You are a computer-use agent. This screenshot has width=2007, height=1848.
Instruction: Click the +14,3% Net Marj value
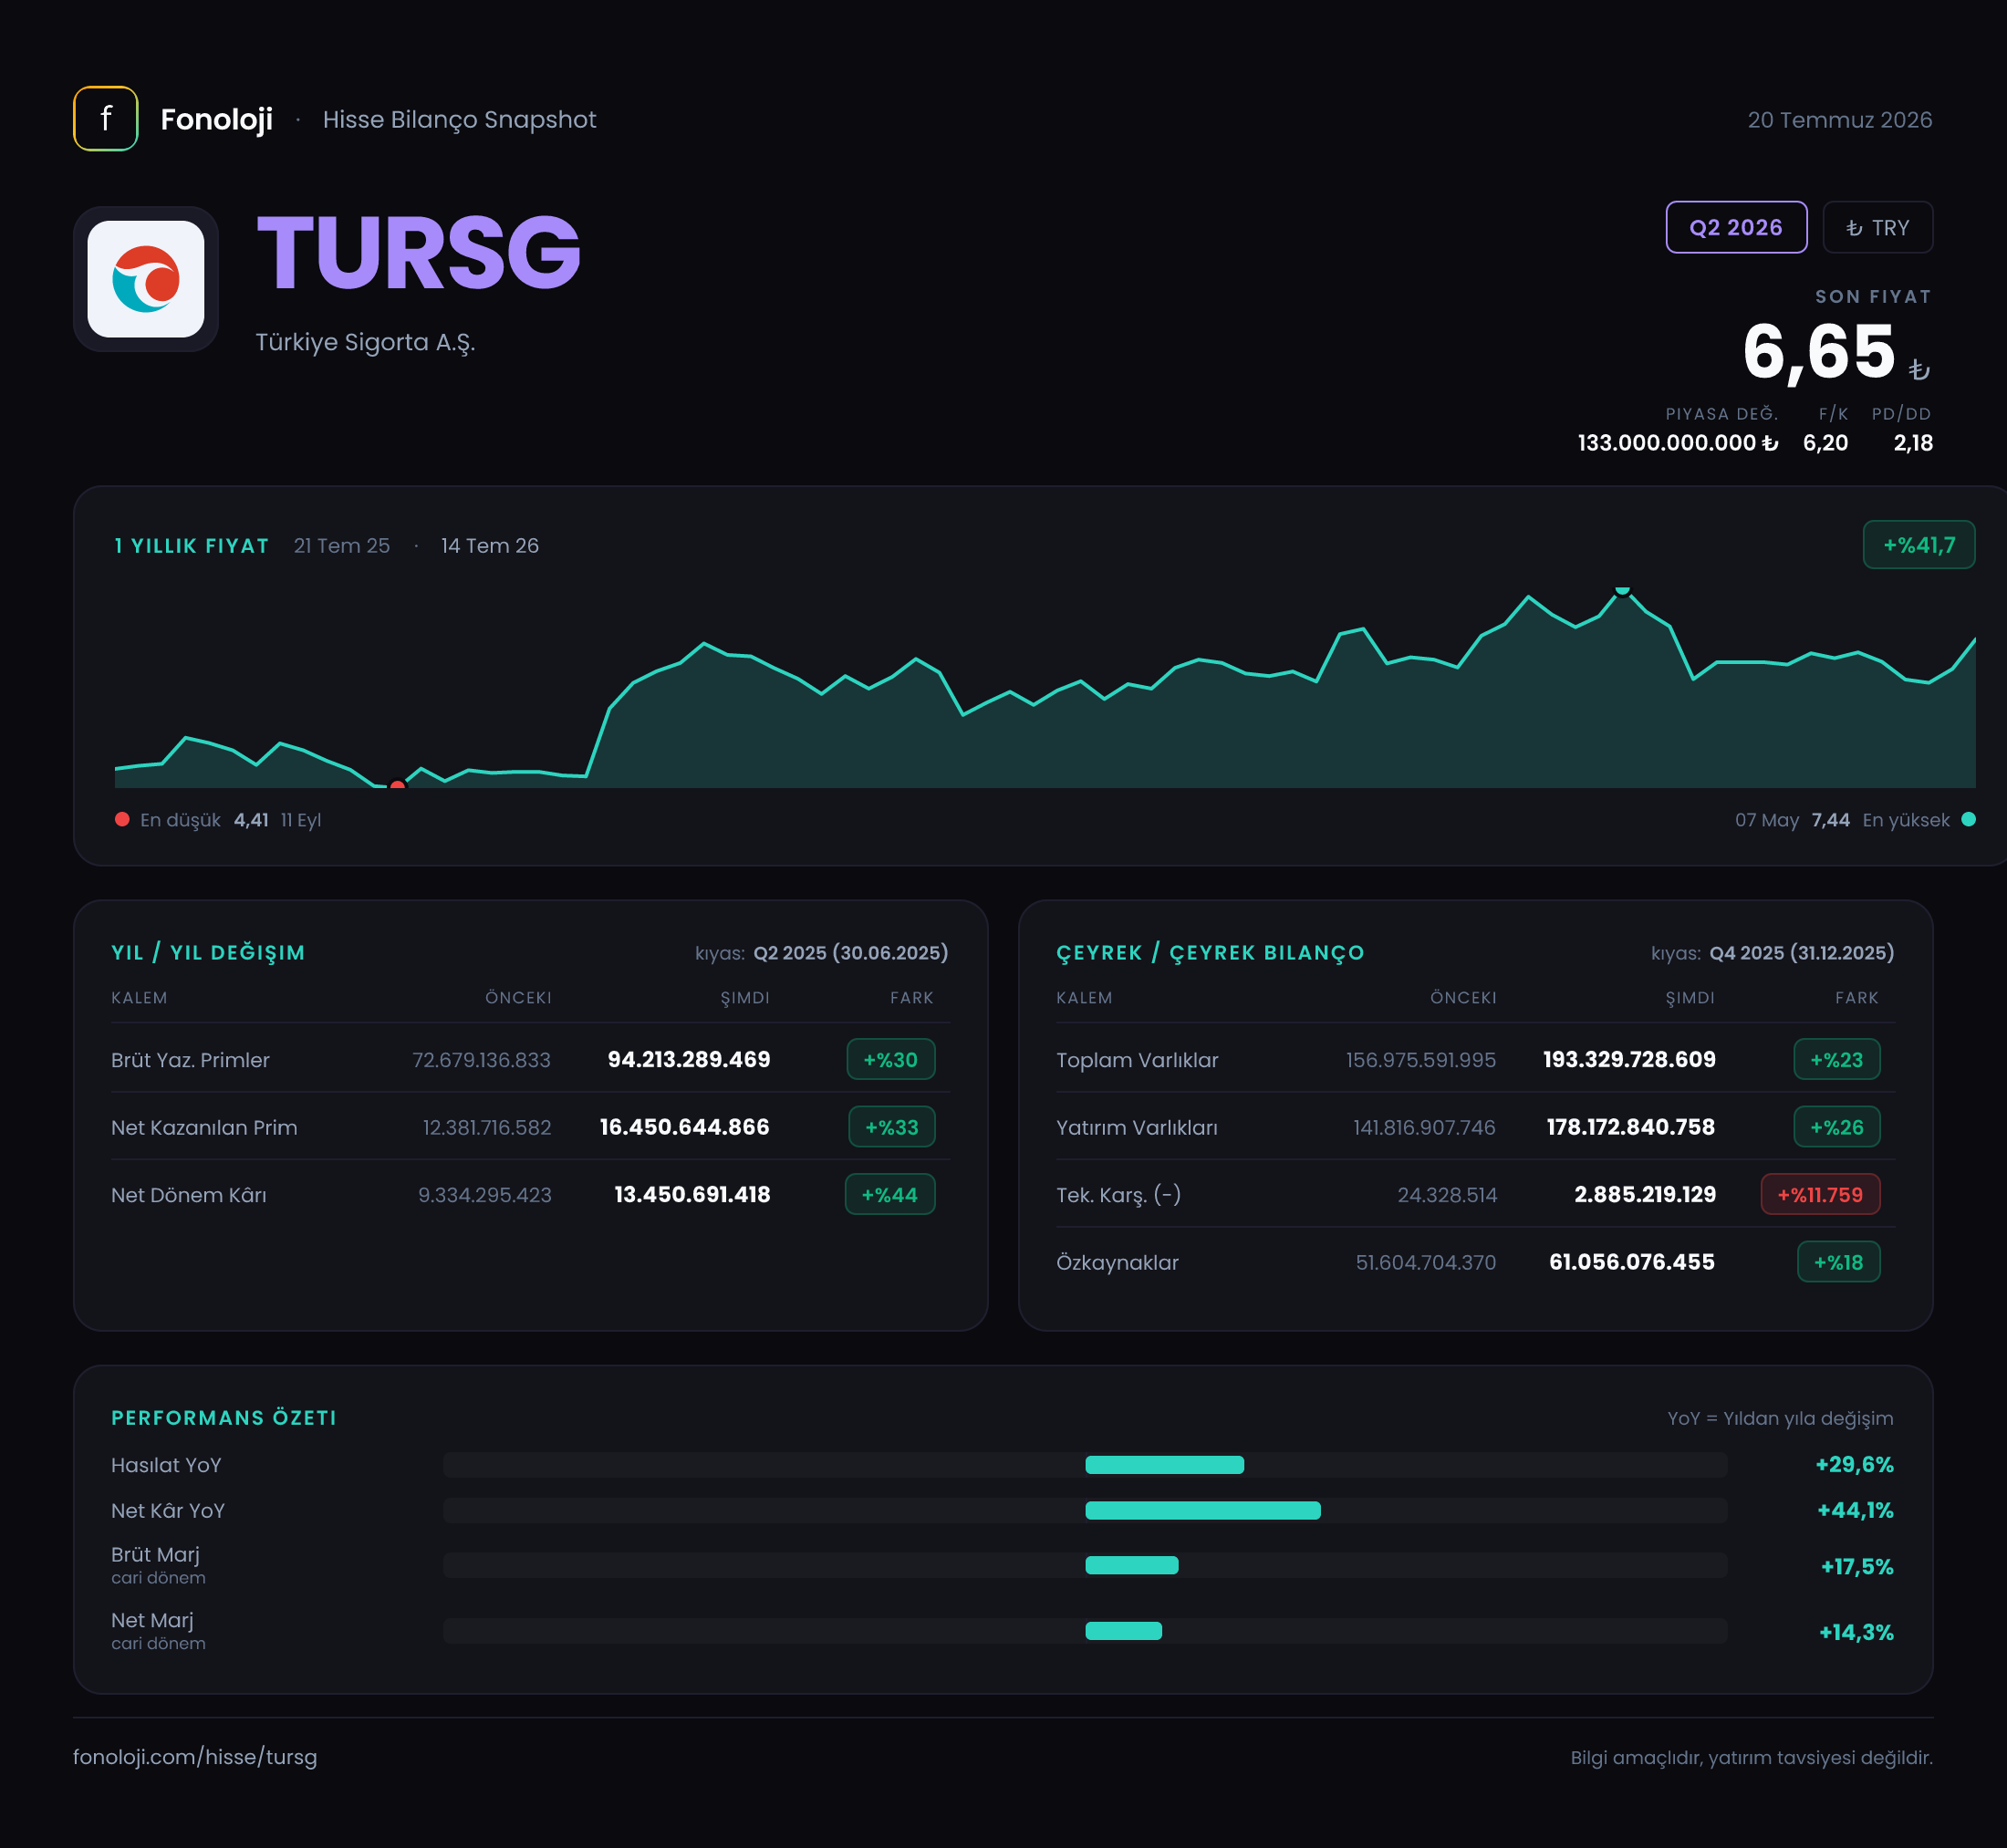(x=1856, y=1632)
